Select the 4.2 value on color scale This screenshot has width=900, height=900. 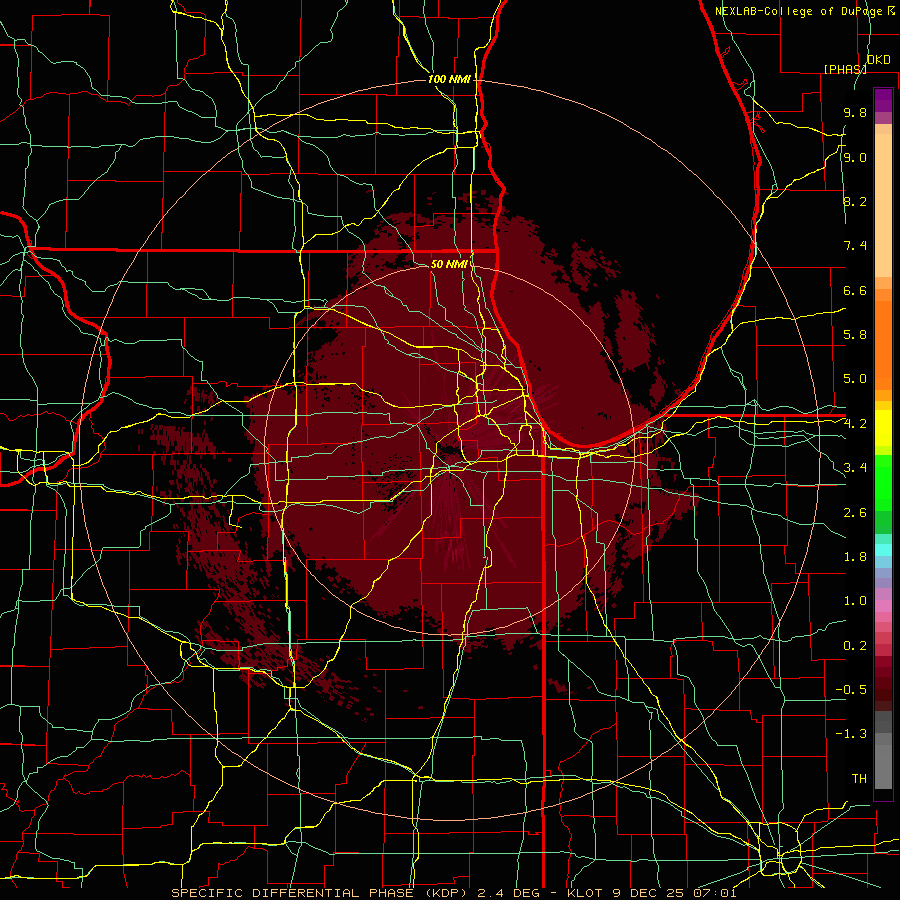click(x=855, y=424)
